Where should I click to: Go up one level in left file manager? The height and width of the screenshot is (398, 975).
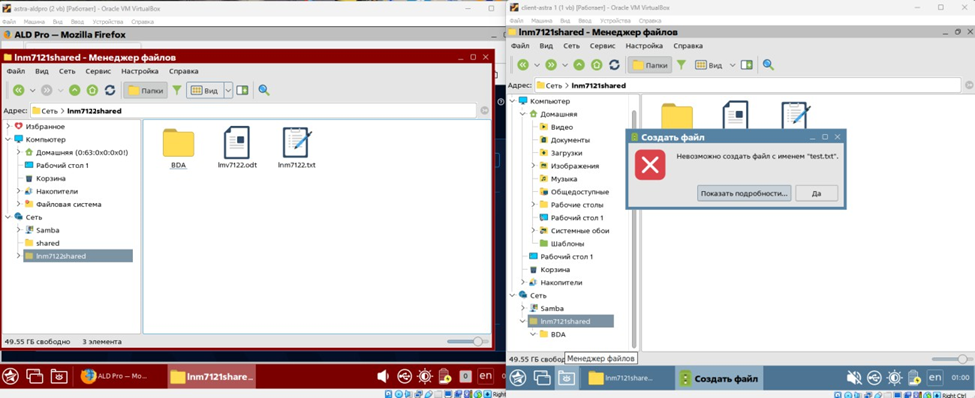(x=75, y=90)
